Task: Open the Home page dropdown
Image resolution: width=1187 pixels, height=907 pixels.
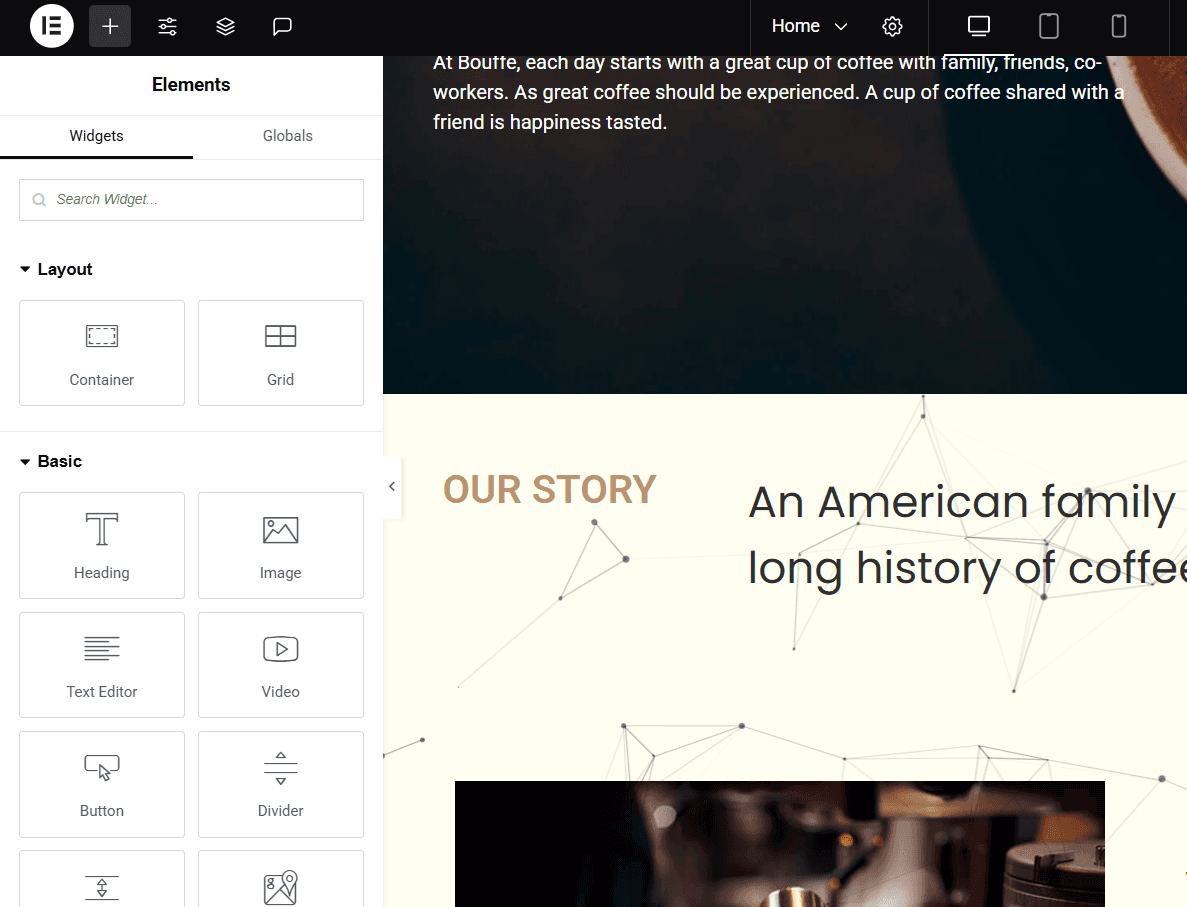Action: [x=806, y=26]
